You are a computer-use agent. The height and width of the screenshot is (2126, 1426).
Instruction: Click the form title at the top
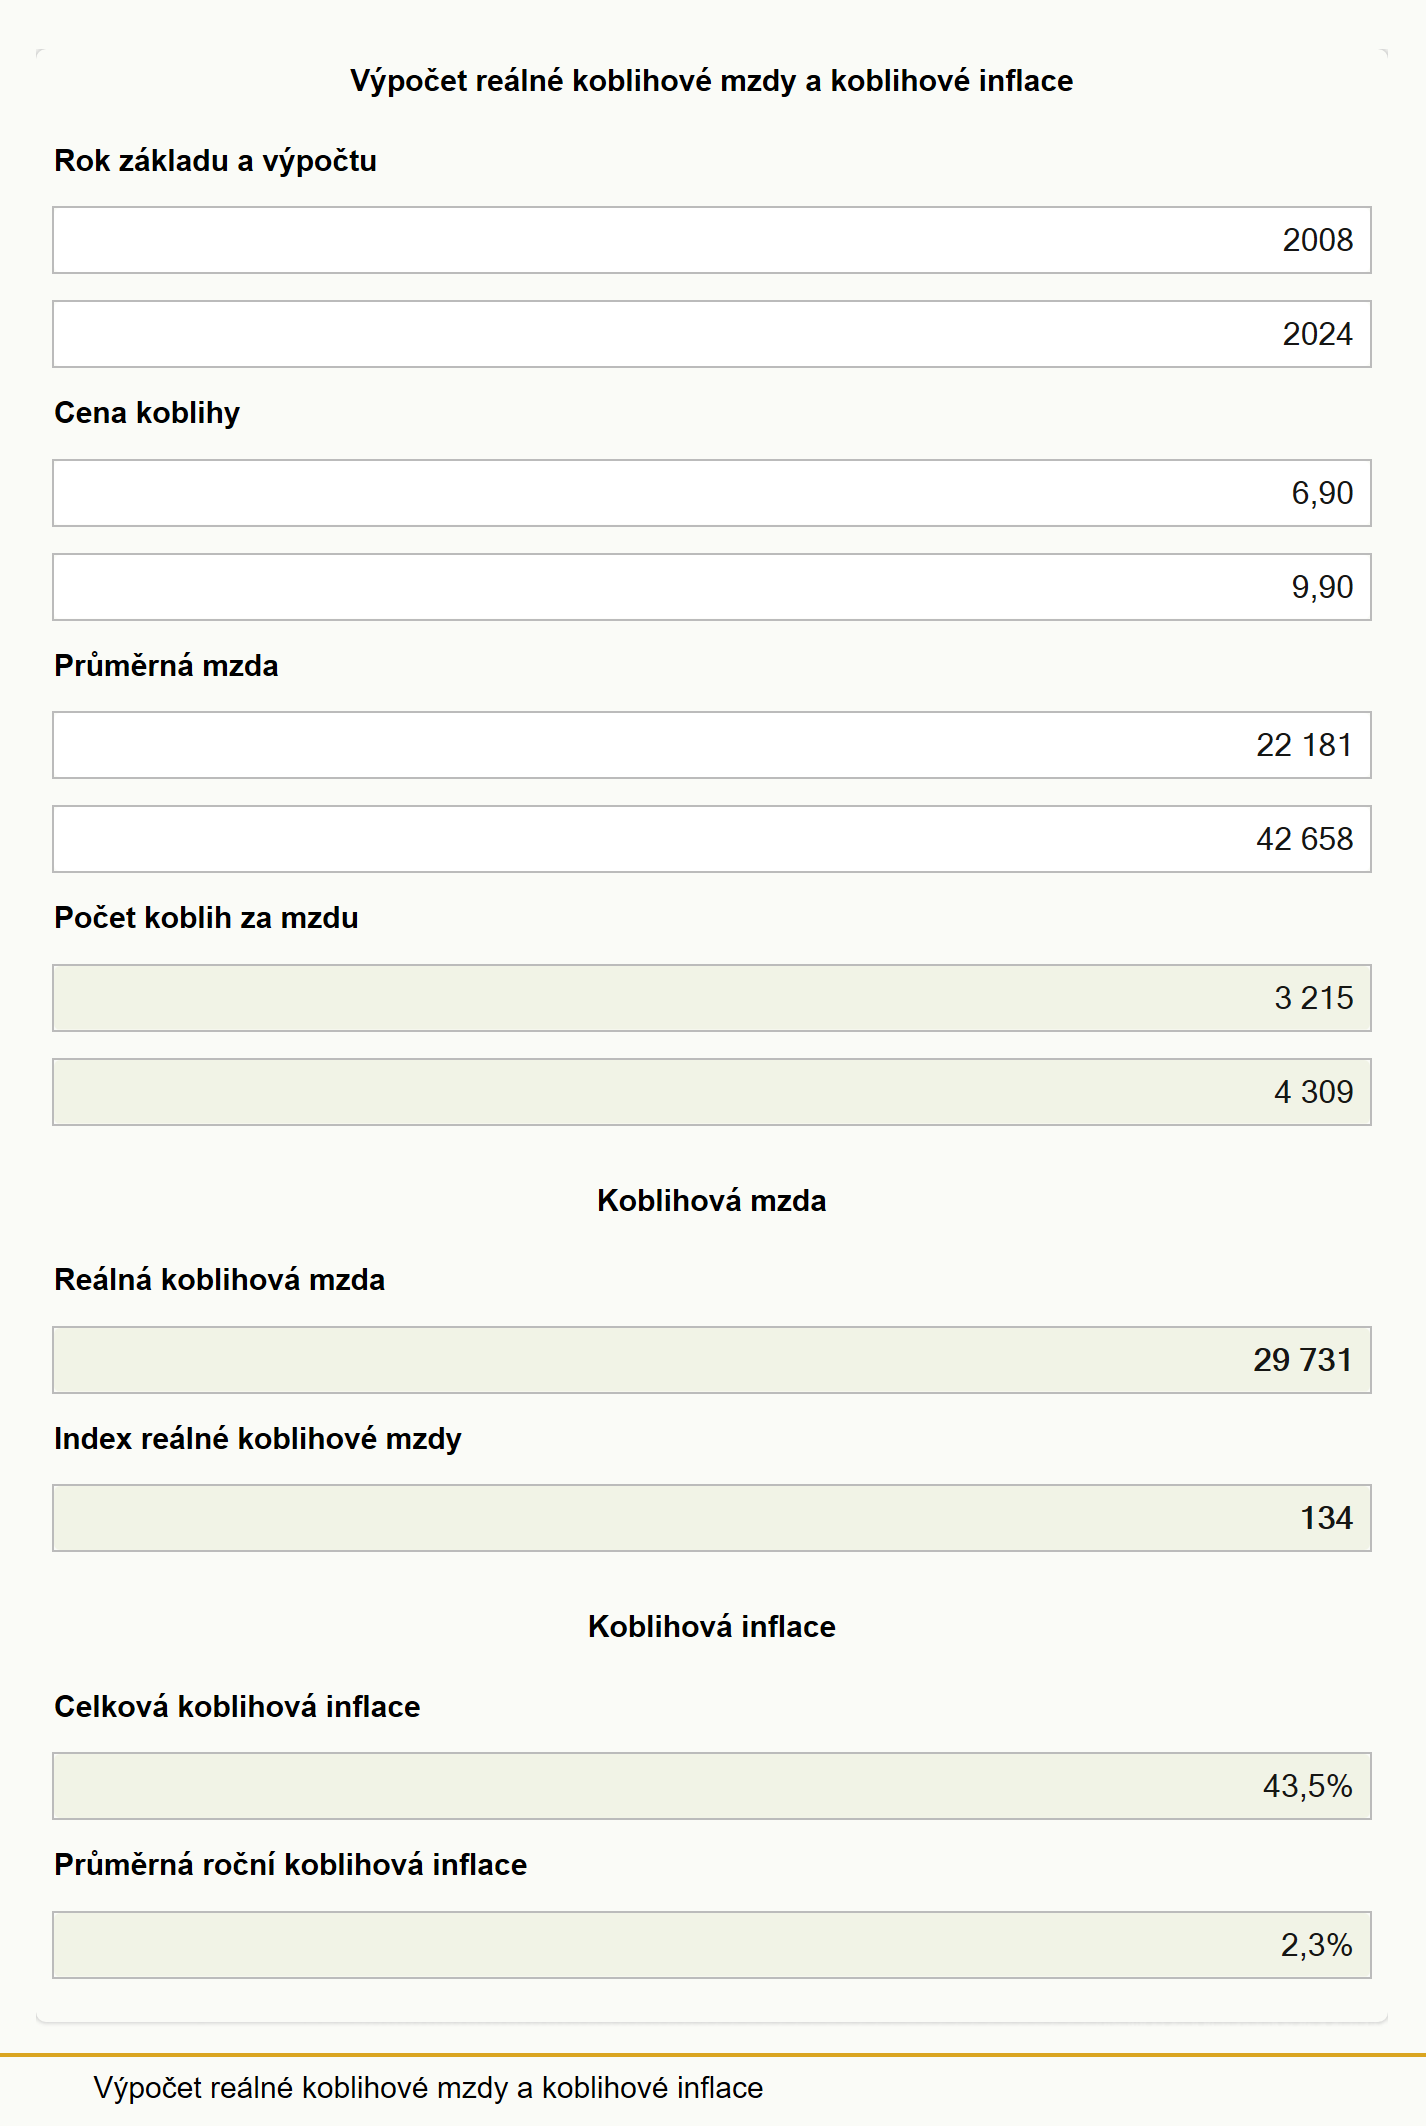click(x=712, y=81)
